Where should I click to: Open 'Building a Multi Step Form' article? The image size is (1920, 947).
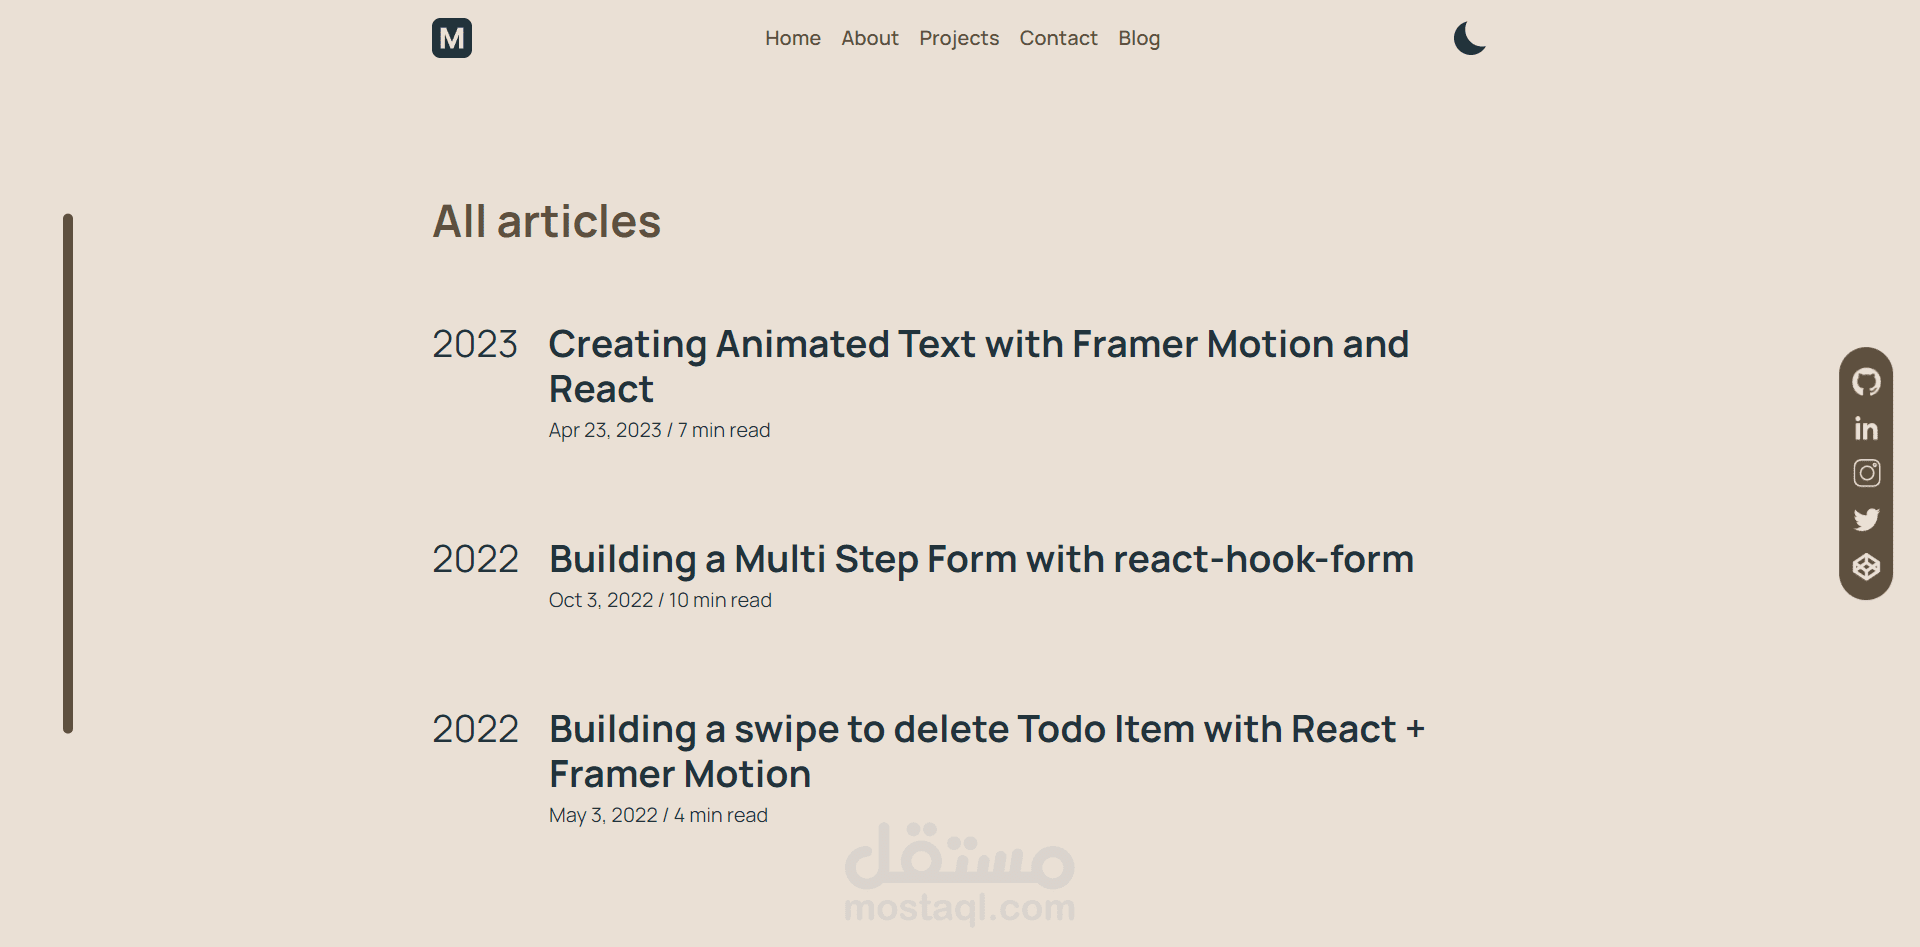[981, 559]
